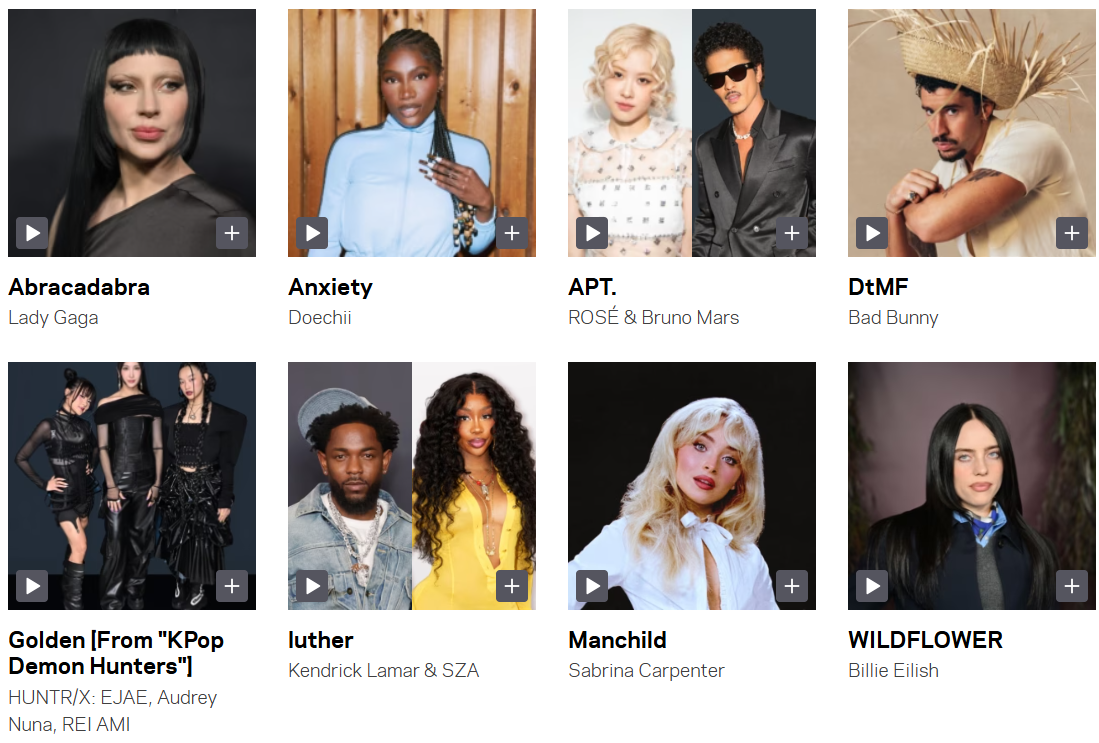Play the DtMF preview by Bad Bunny
1099x743 pixels.
click(872, 233)
